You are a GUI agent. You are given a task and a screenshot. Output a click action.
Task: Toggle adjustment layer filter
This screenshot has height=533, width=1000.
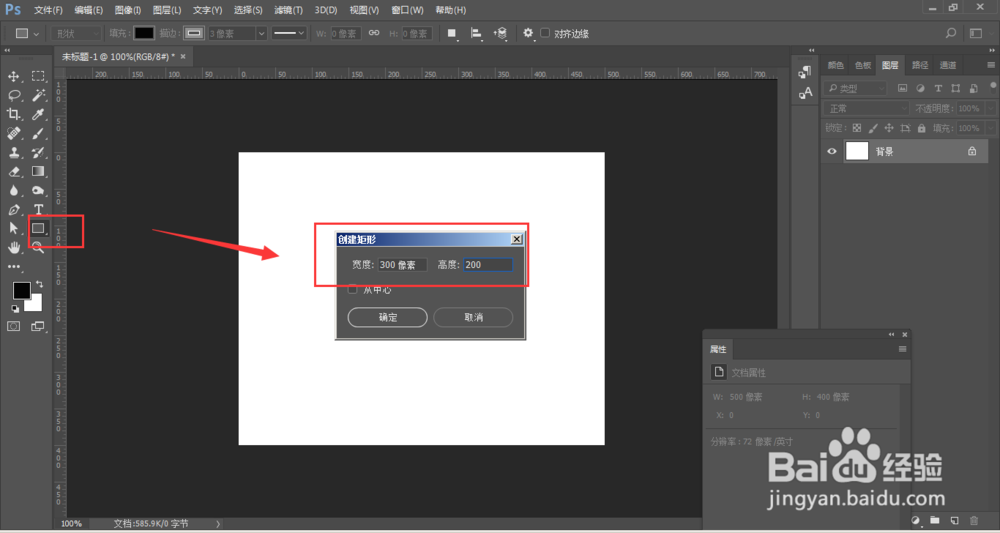[920, 89]
